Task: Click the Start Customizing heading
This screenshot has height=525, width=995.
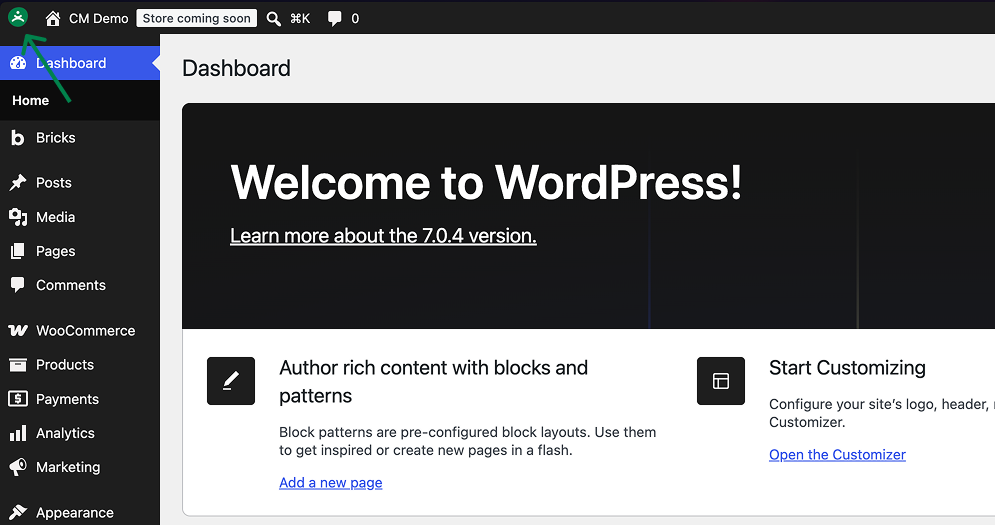Action: 847,368
